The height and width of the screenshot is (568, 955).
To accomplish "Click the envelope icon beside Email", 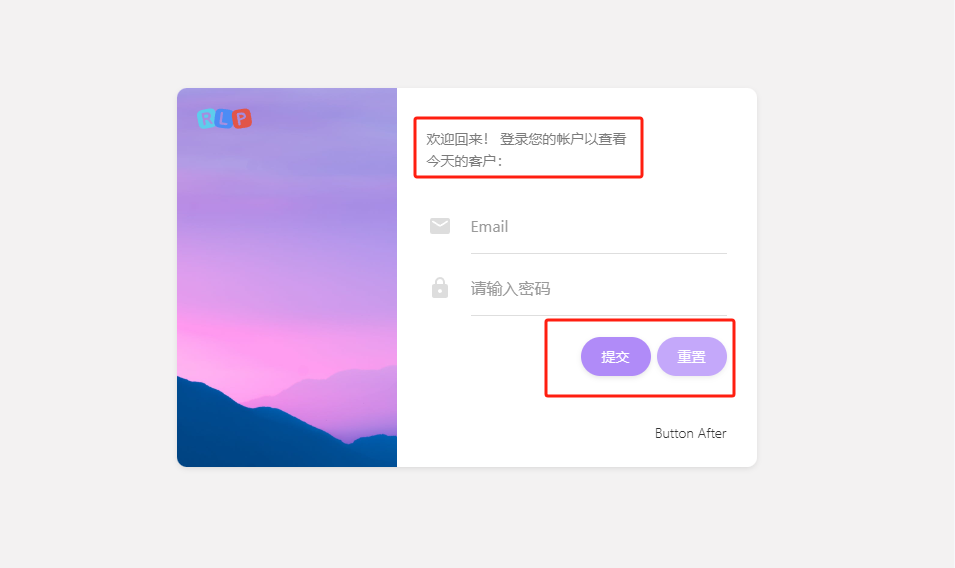I will click(x=440, y=226).
